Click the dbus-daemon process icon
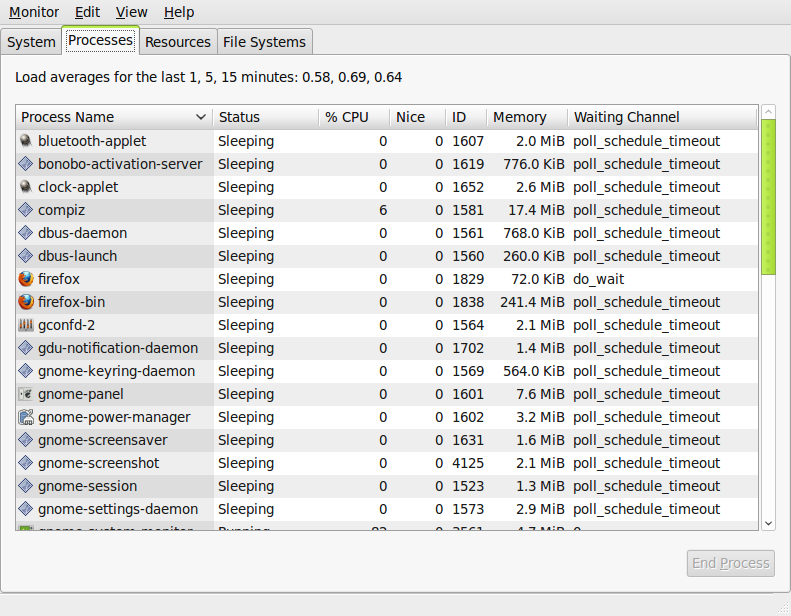Image resolution: width=791 pixels, height=616 pixels. (x=26, y=233)
